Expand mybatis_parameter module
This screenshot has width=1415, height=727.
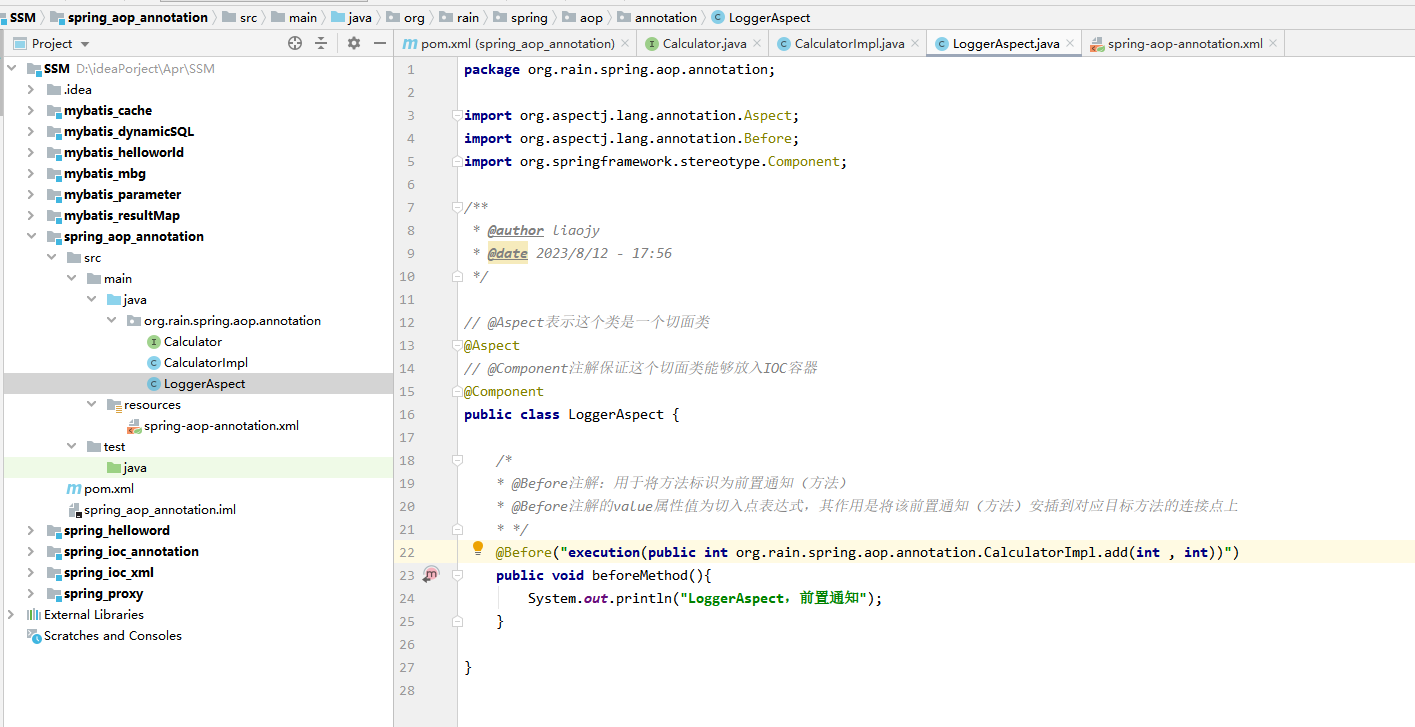(x=31, y=195)
